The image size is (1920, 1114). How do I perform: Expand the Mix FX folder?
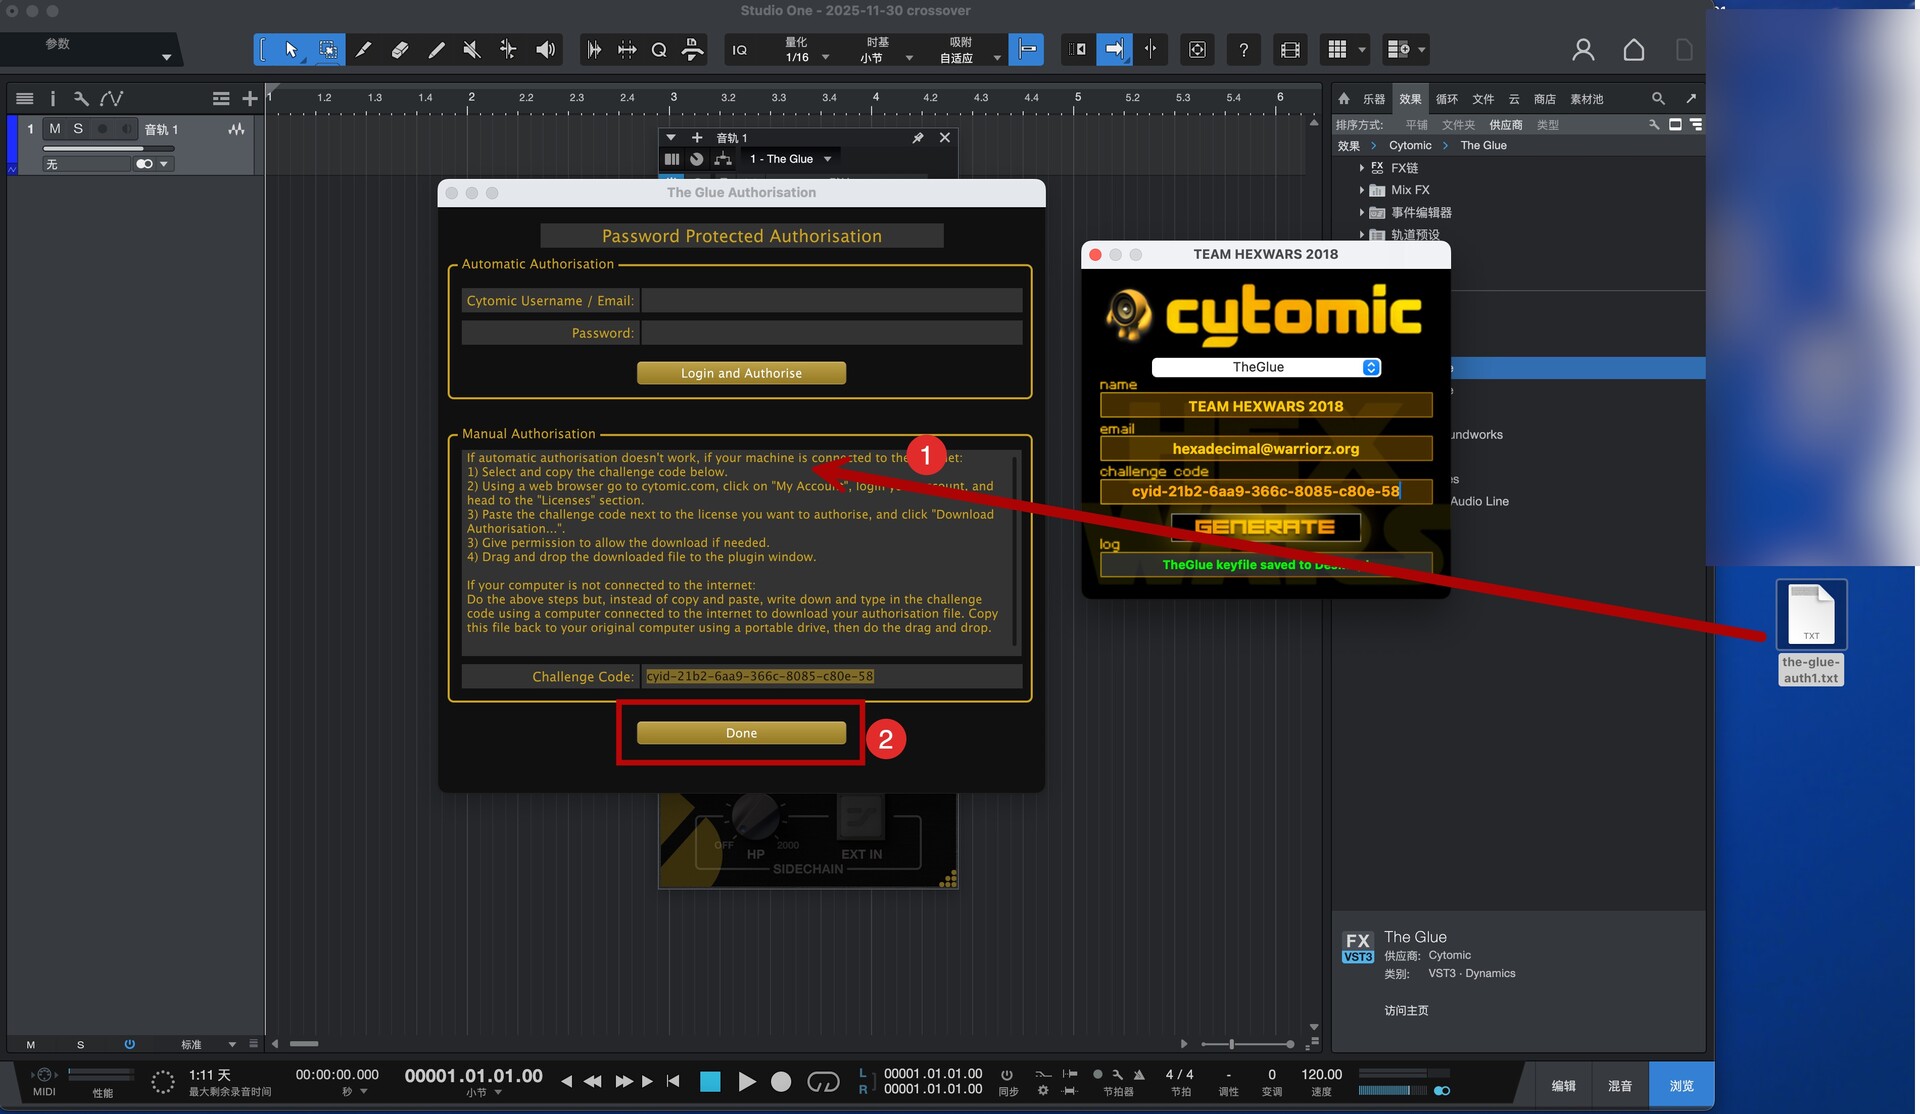pos(1361,190)
